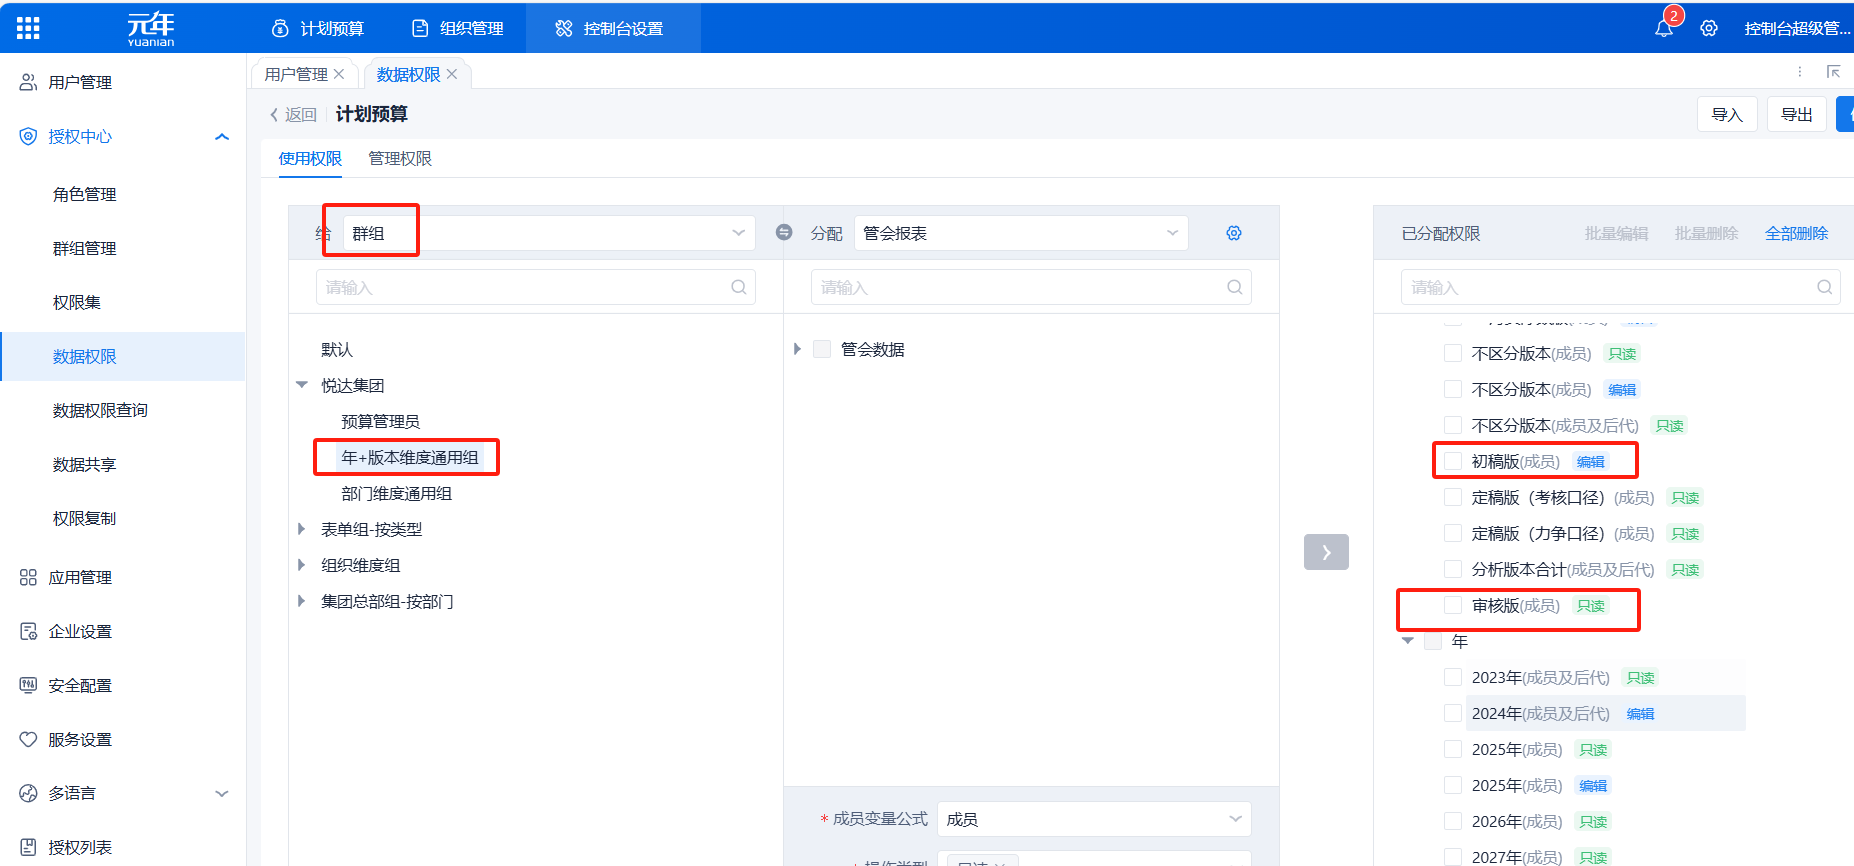The image size is (1854, 866).
Task: Select 年+版本维度通用组 in the tree
Action: point(409,458)
